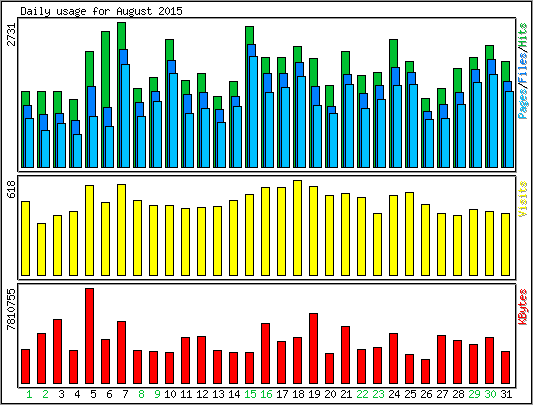533x405 pixels.
Task: Select day 1 on the date axis
Action: (29, 394)
